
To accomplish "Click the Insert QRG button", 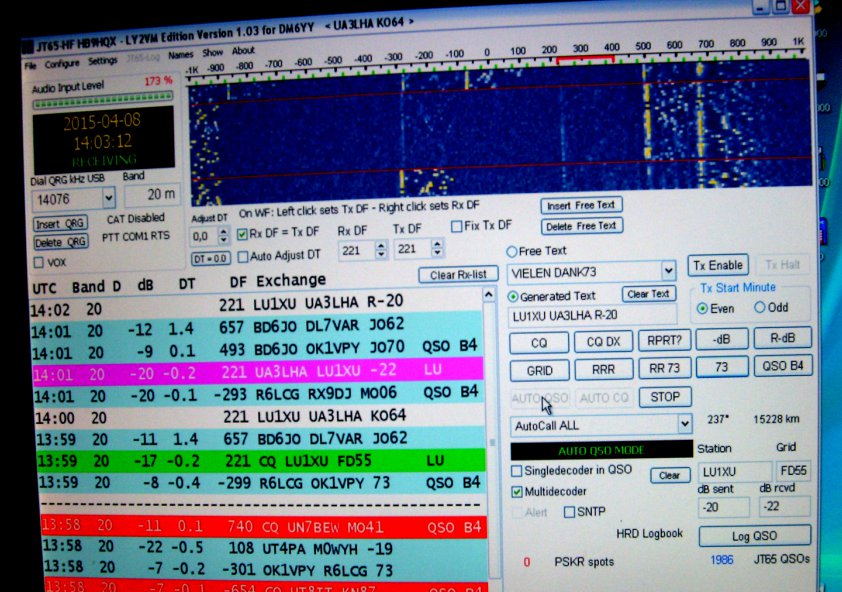I will [60, 223].
